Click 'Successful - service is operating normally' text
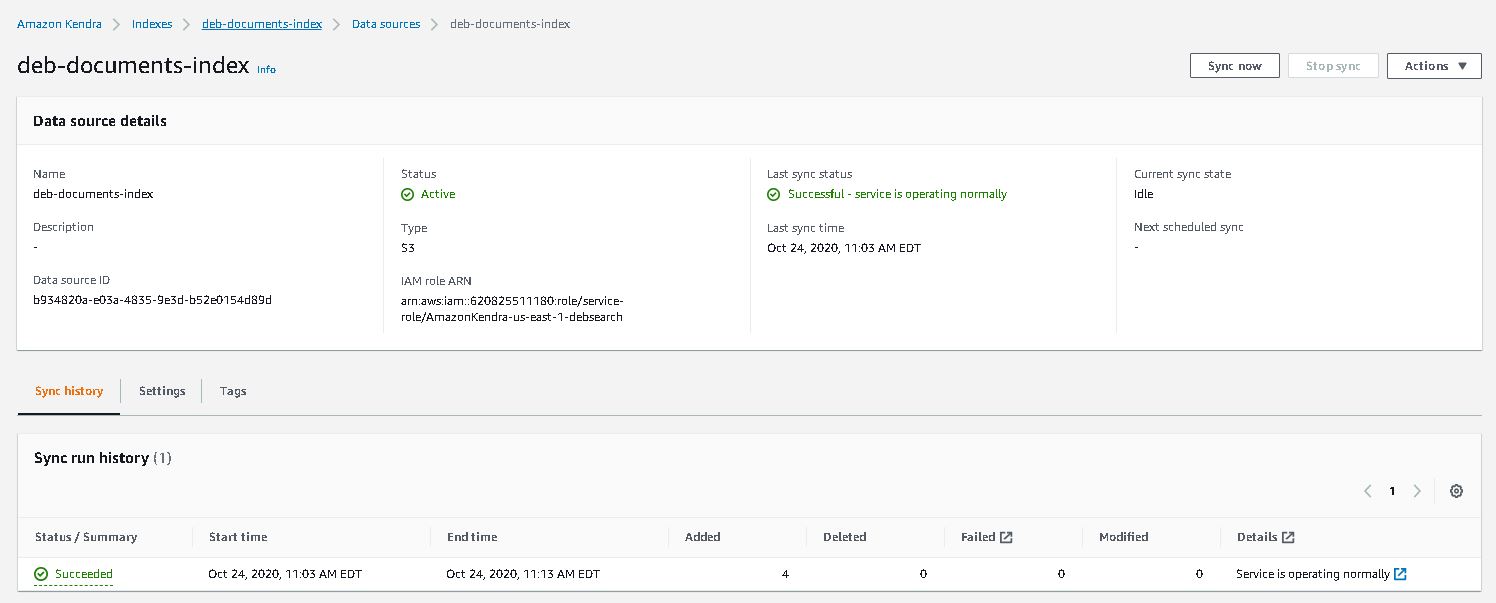1496x603 pixels. pyautogui.click(x=897, y=194)
